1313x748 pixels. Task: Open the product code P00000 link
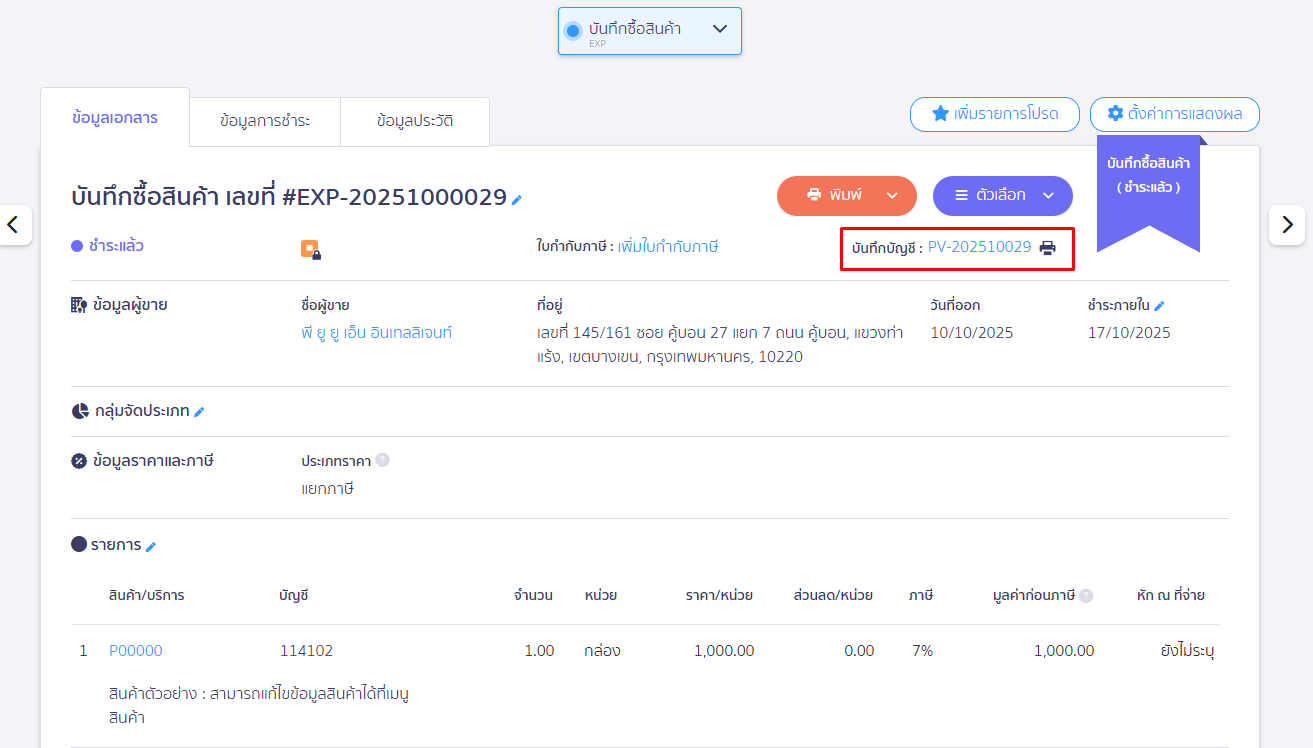coord(136,651)
